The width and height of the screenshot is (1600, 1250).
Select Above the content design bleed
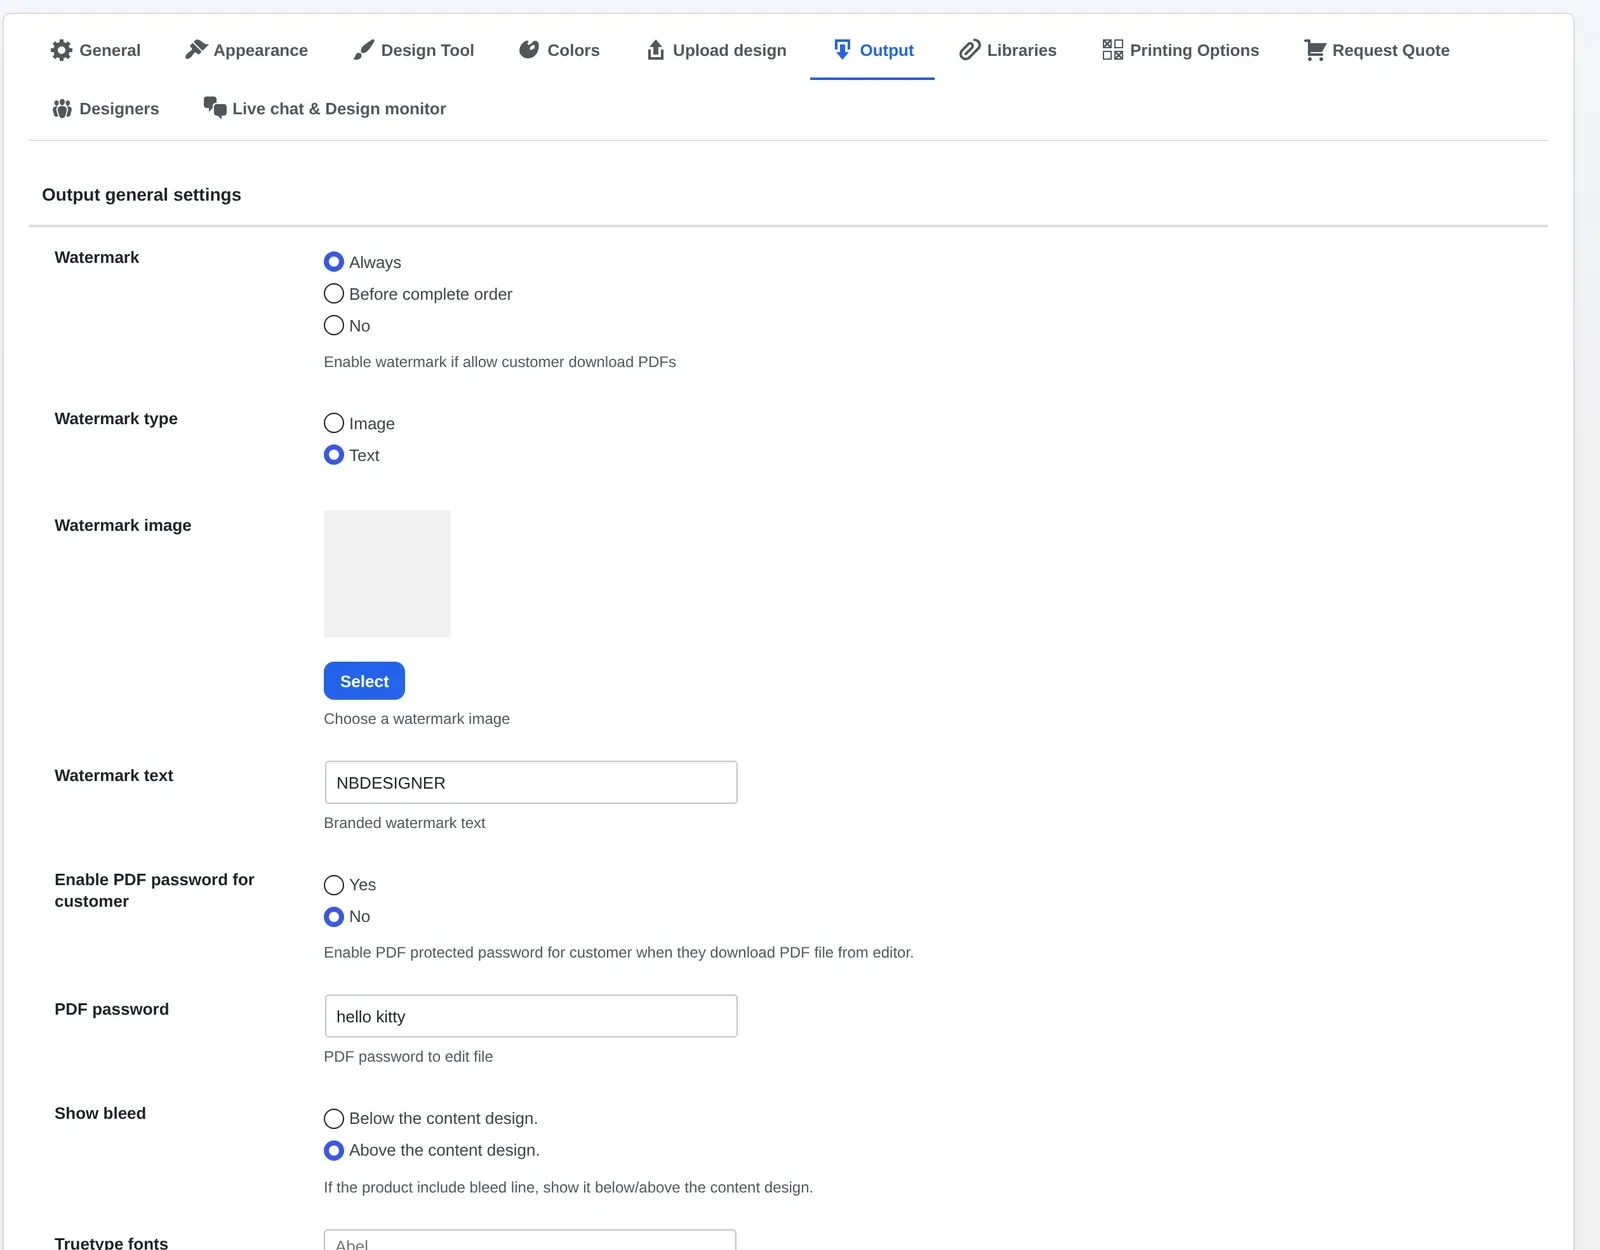tap(334, 1150)
